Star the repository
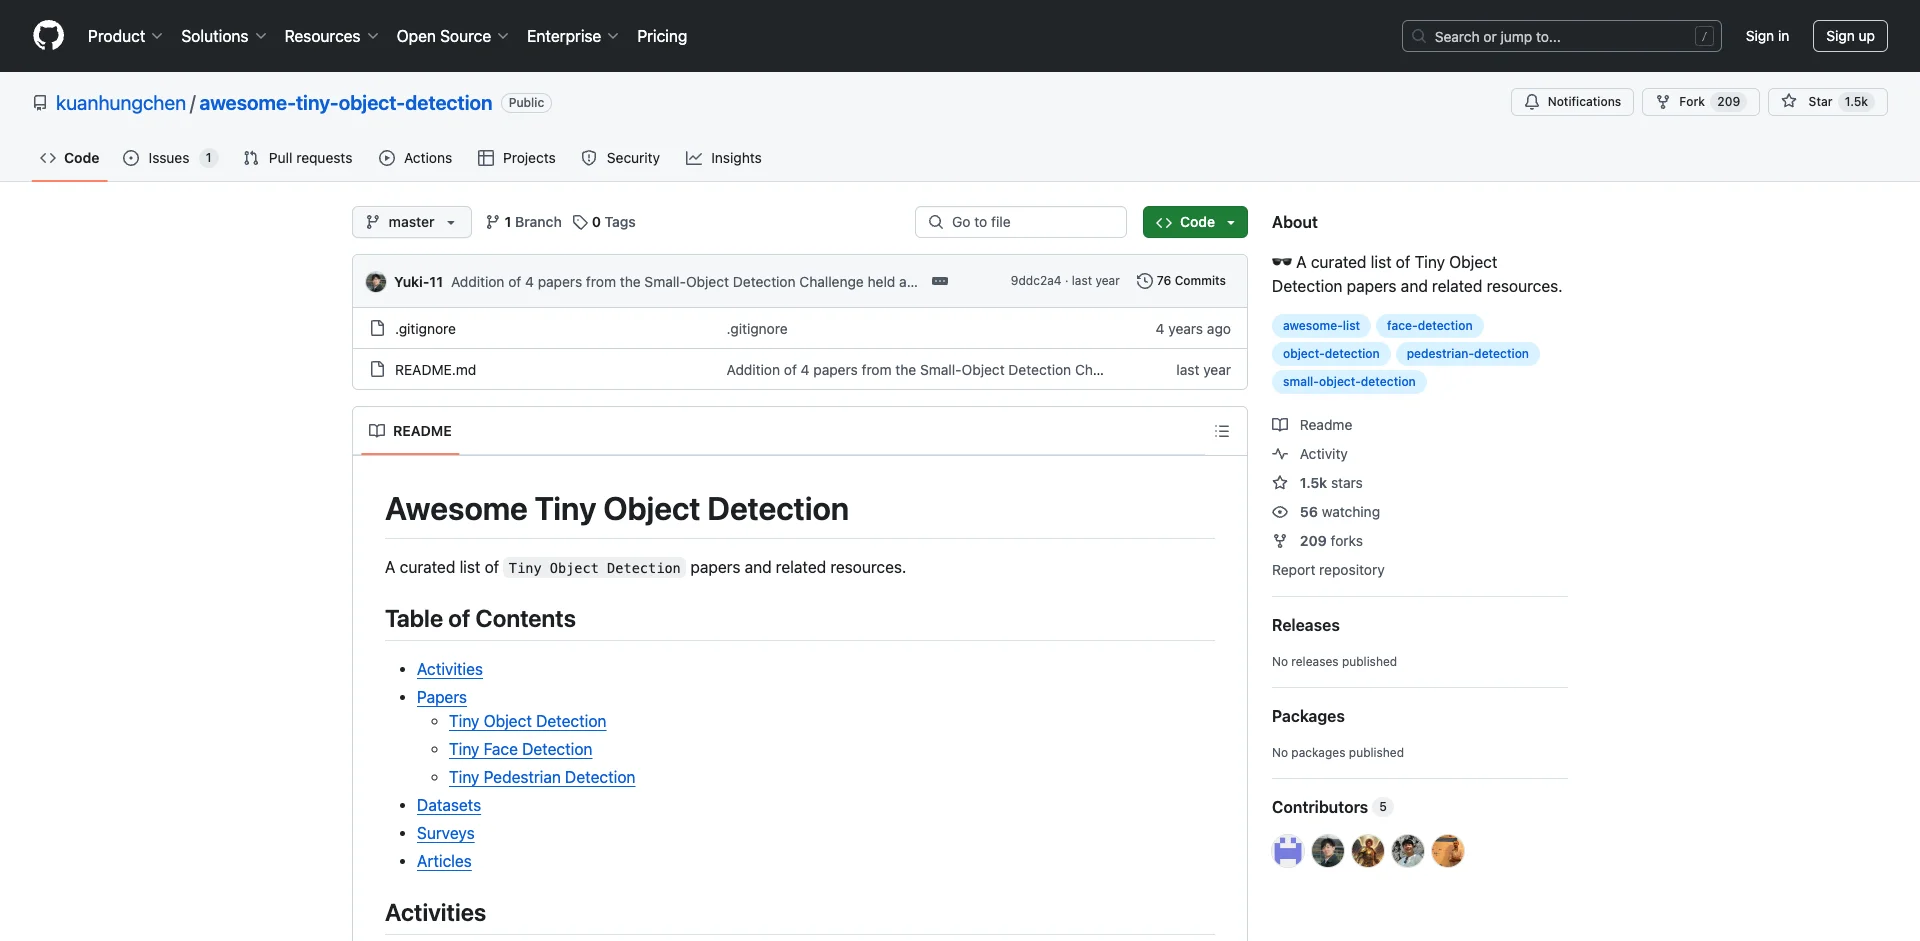Image resolution: width=1920 pixels, height=941 pixels. [1827, 102]
